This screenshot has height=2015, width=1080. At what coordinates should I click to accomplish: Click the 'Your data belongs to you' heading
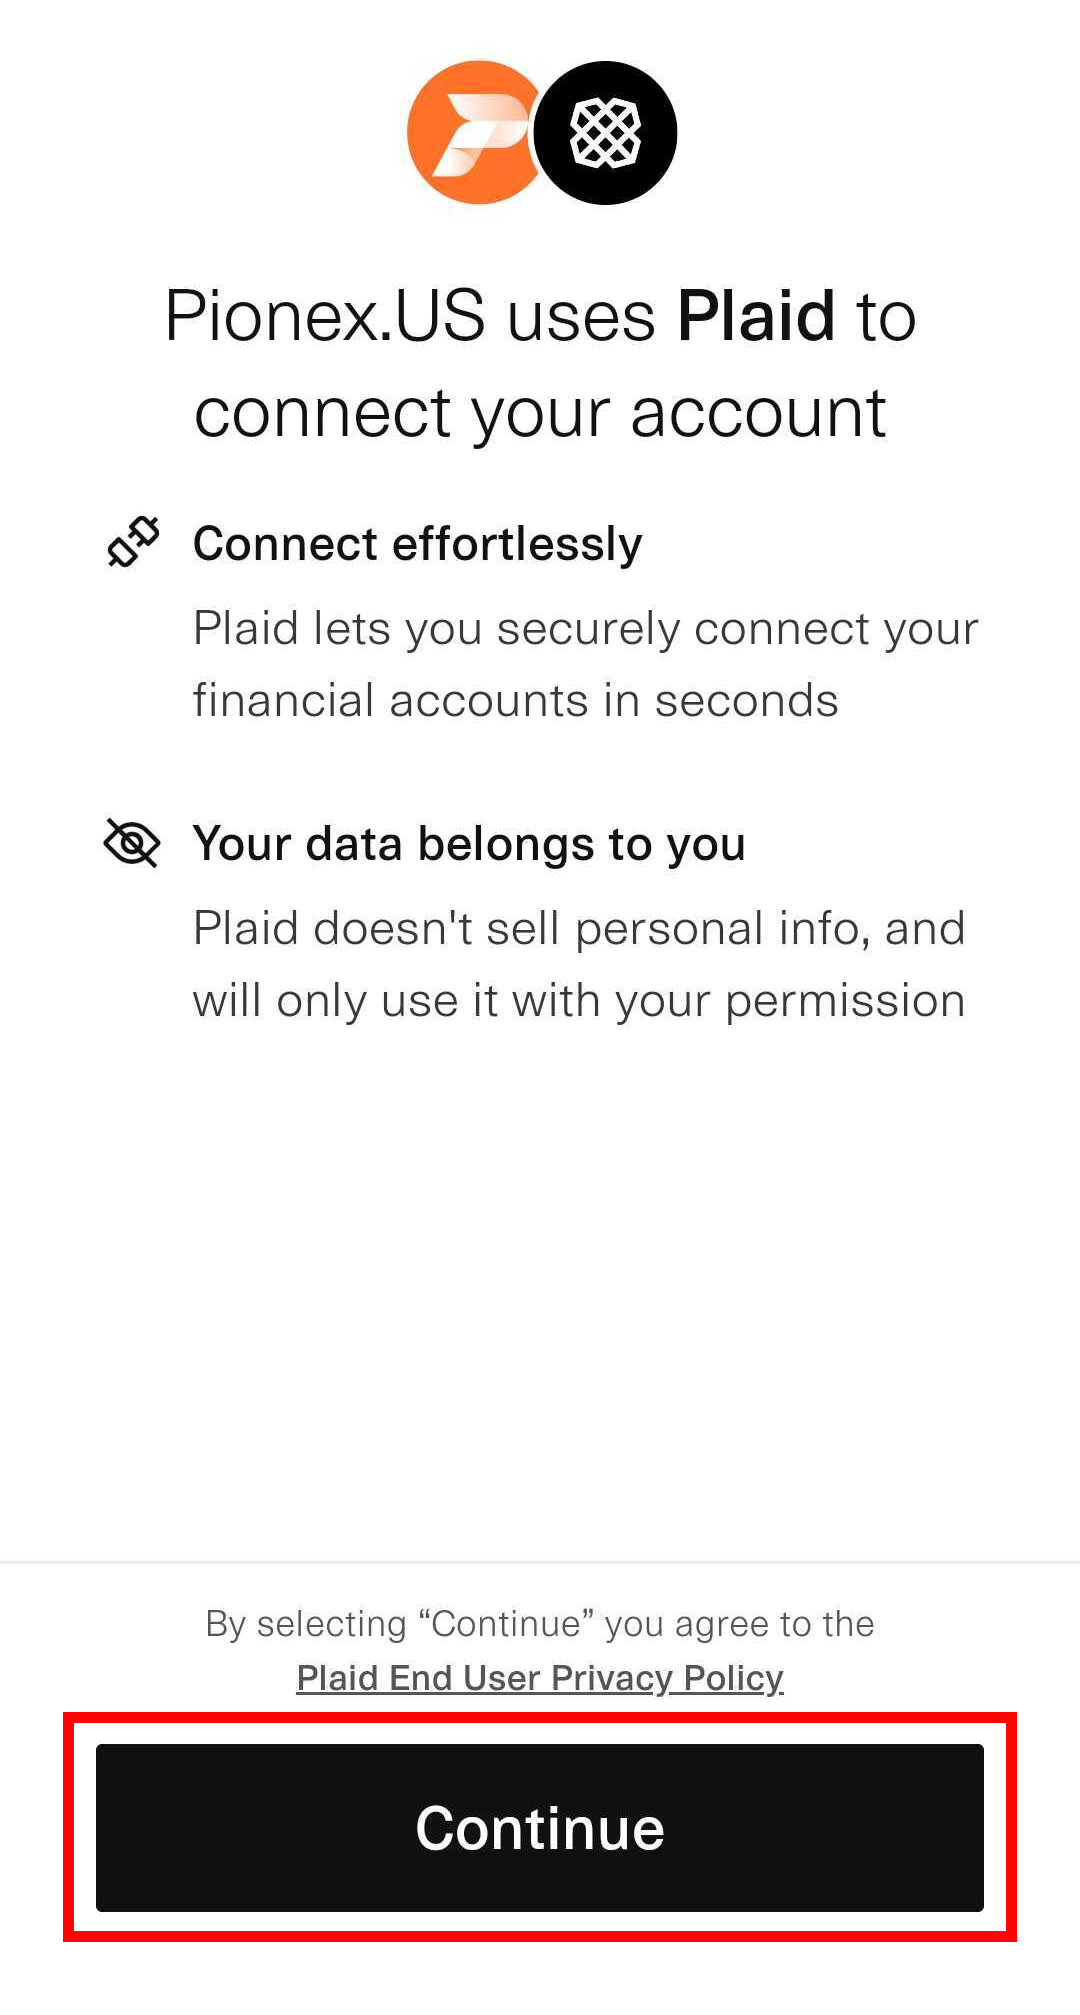[x=469, y=844]
